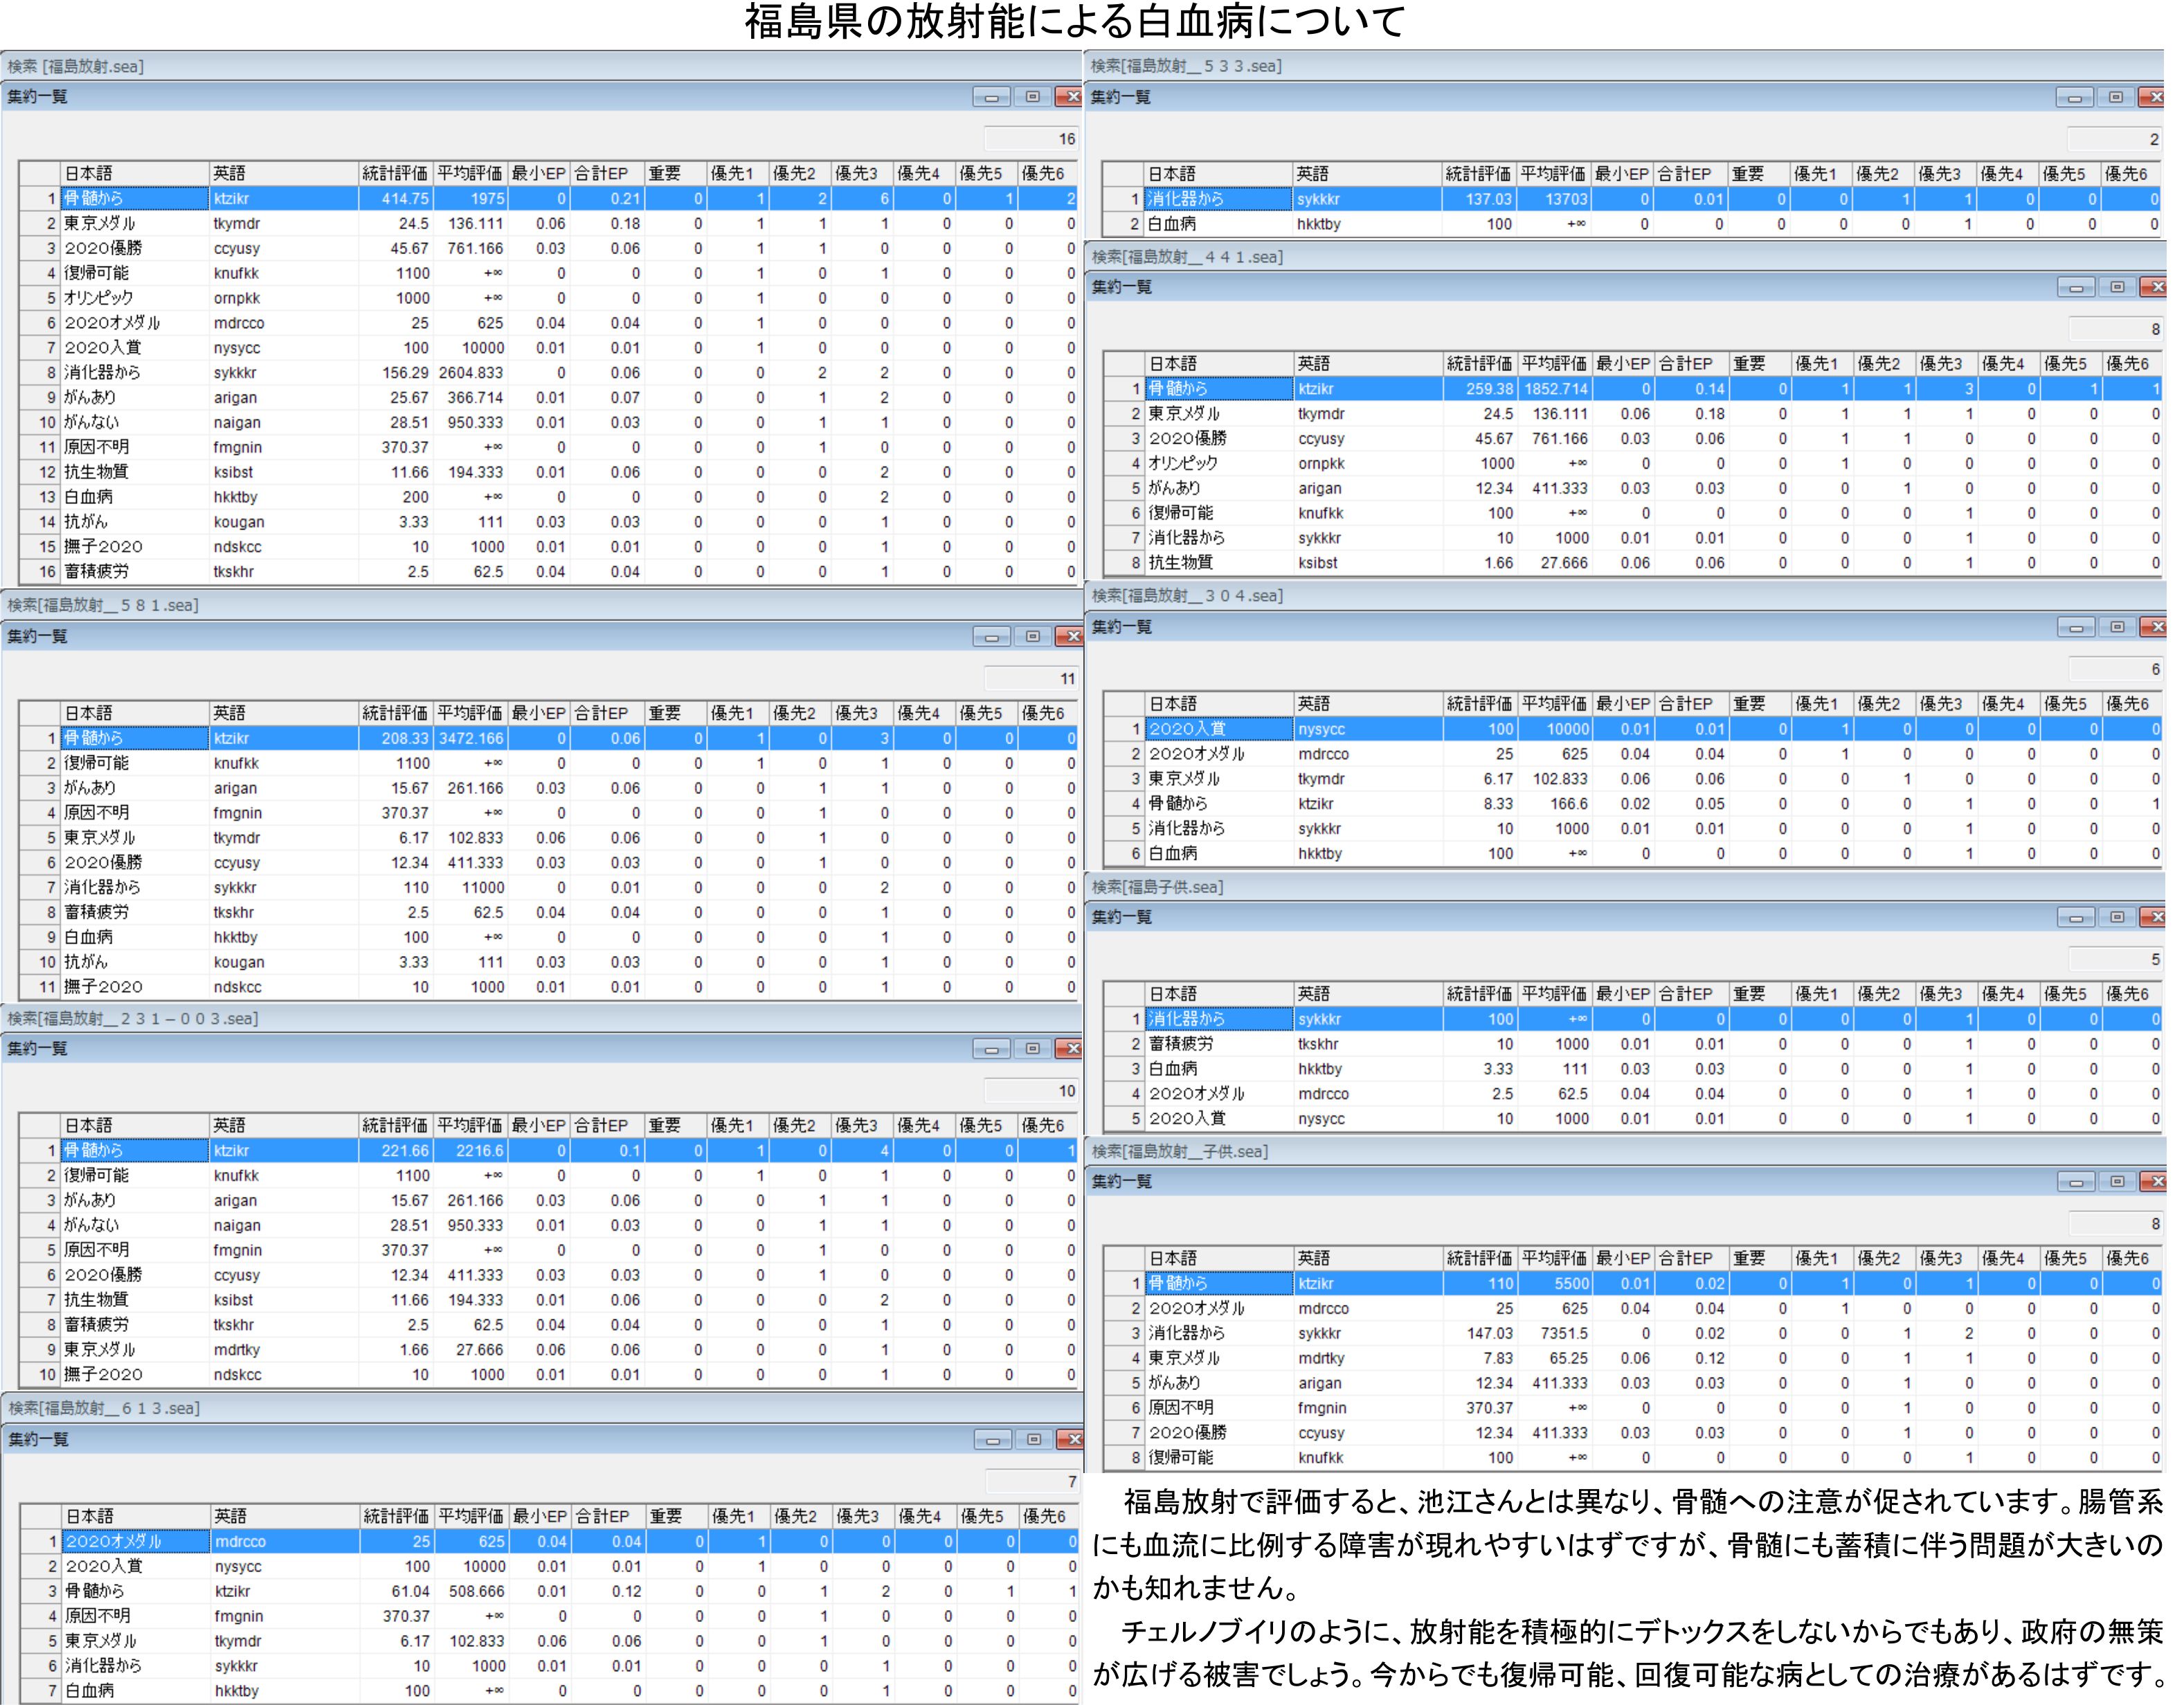Maximize the 福島放射__304.sea 集約一覧 window
Image resolution: width=2184 pixels, height=1705 pixels.
2117,627
